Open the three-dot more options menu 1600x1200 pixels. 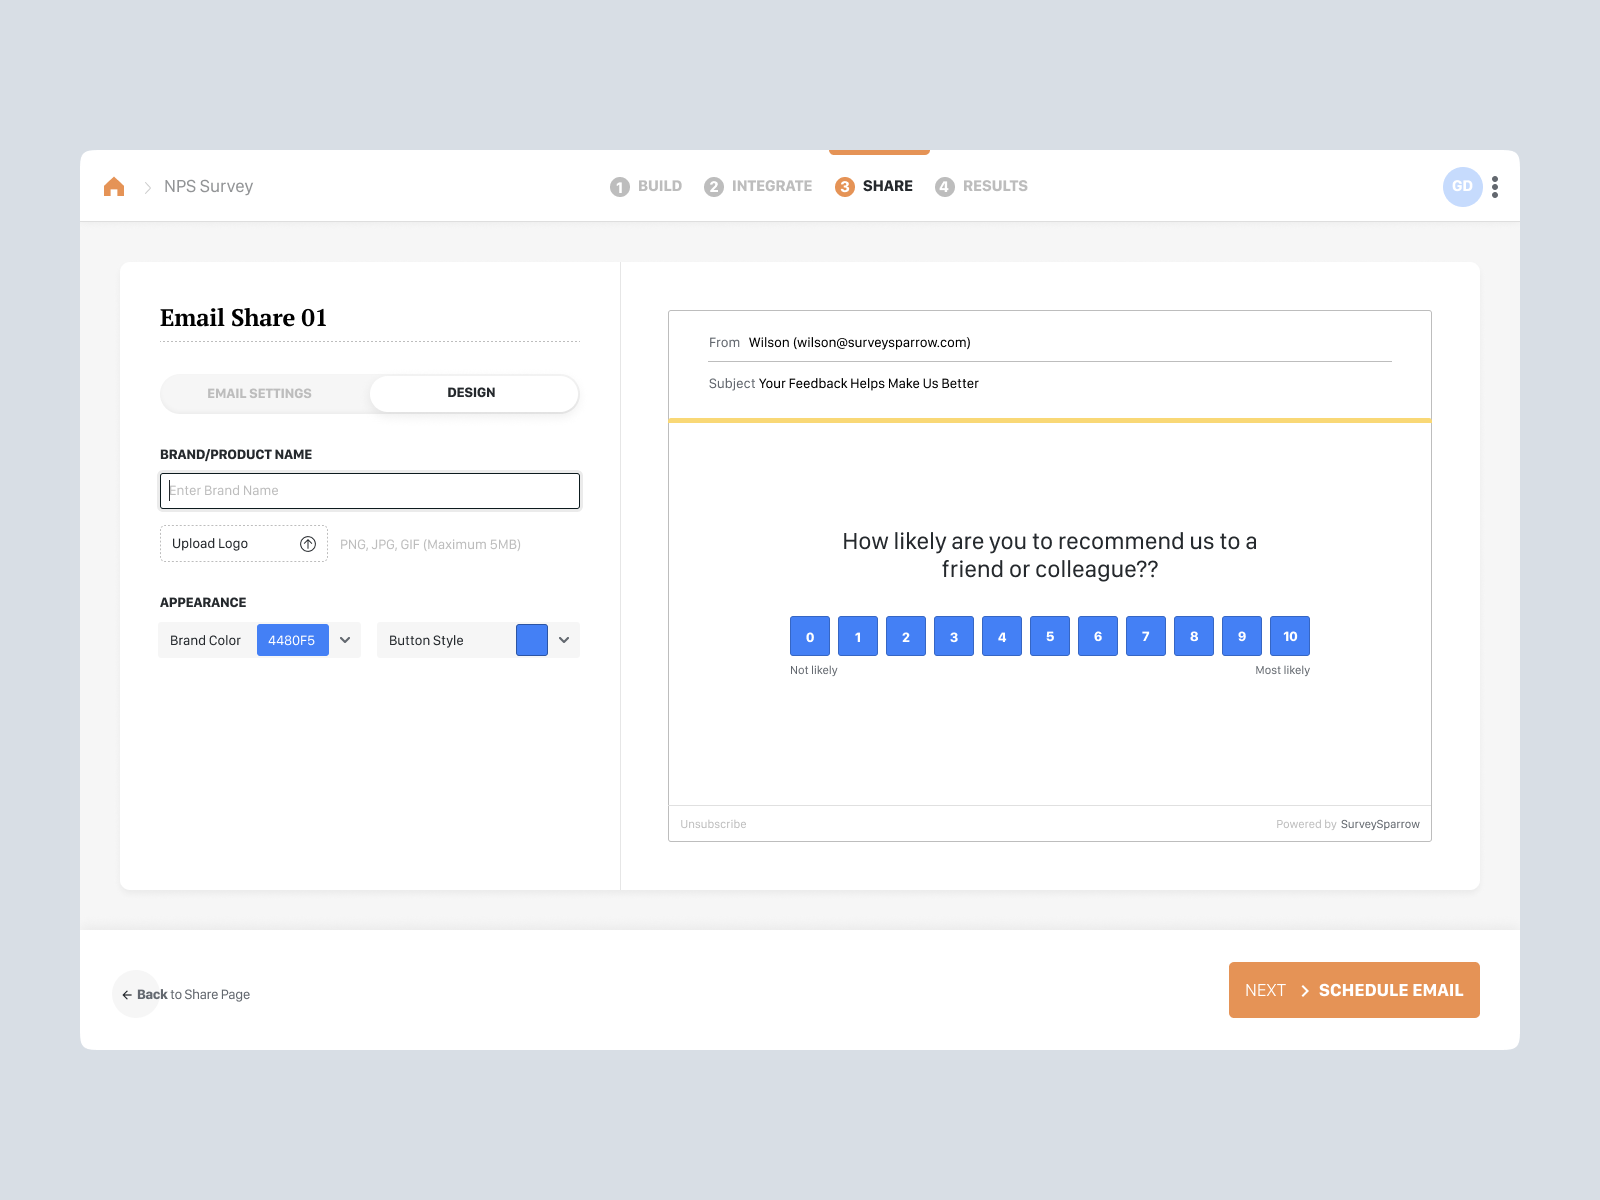pyautogui.click(x=1495, y=187)
